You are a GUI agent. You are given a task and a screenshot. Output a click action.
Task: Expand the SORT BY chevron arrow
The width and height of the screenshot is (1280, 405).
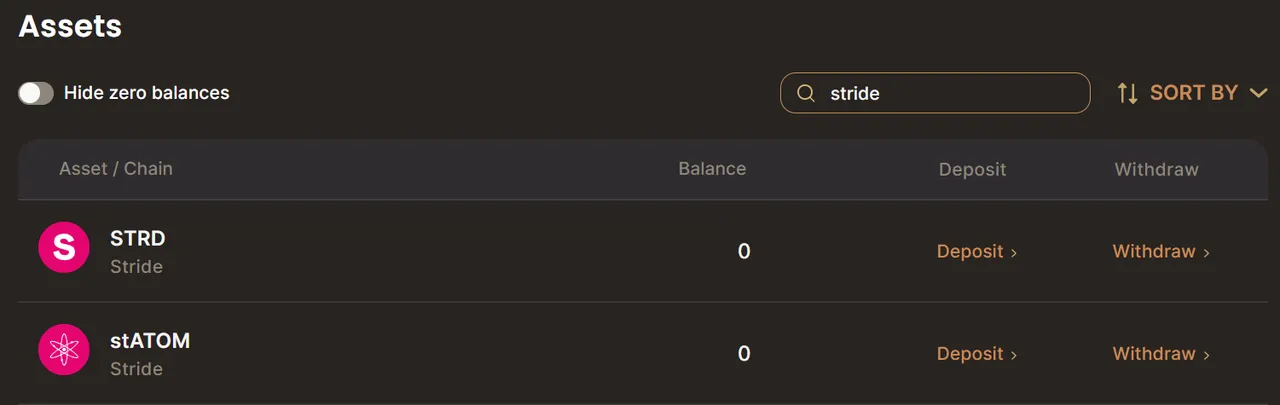pos(1258,93)
